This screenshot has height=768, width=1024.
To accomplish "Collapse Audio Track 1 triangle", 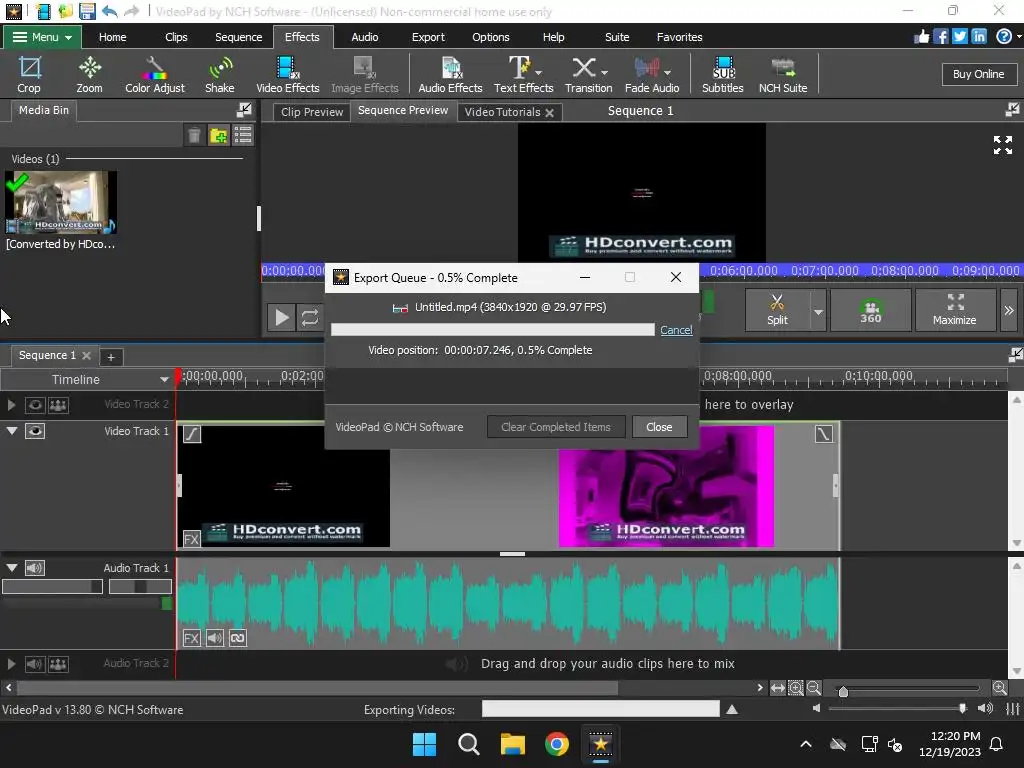I will [11, 568].
